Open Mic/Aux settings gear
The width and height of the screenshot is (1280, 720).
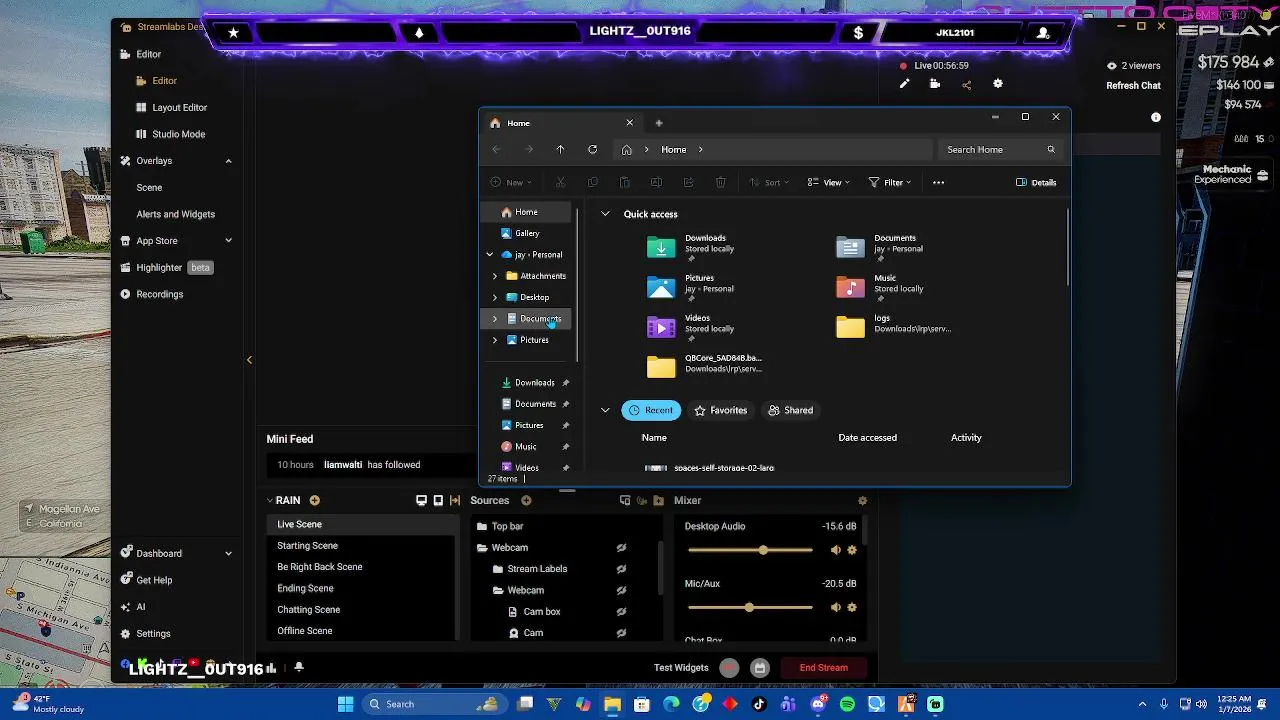click(x=852, y=607)
